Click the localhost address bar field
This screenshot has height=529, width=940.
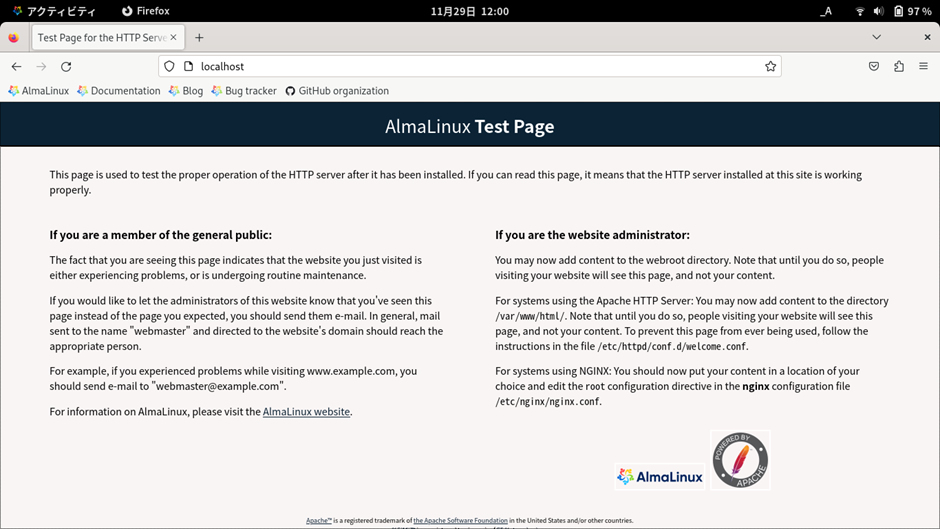click(470, 67)
